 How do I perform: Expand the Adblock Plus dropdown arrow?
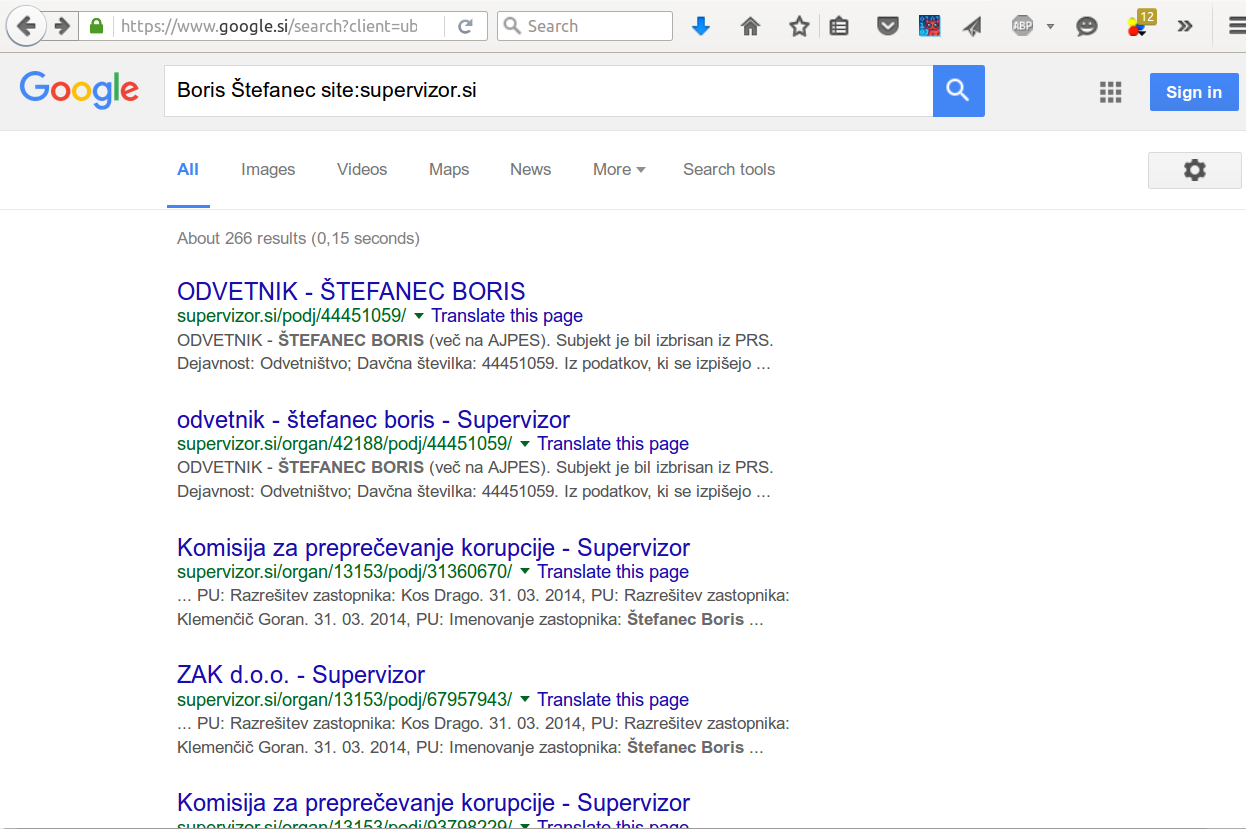[1050, 27]
